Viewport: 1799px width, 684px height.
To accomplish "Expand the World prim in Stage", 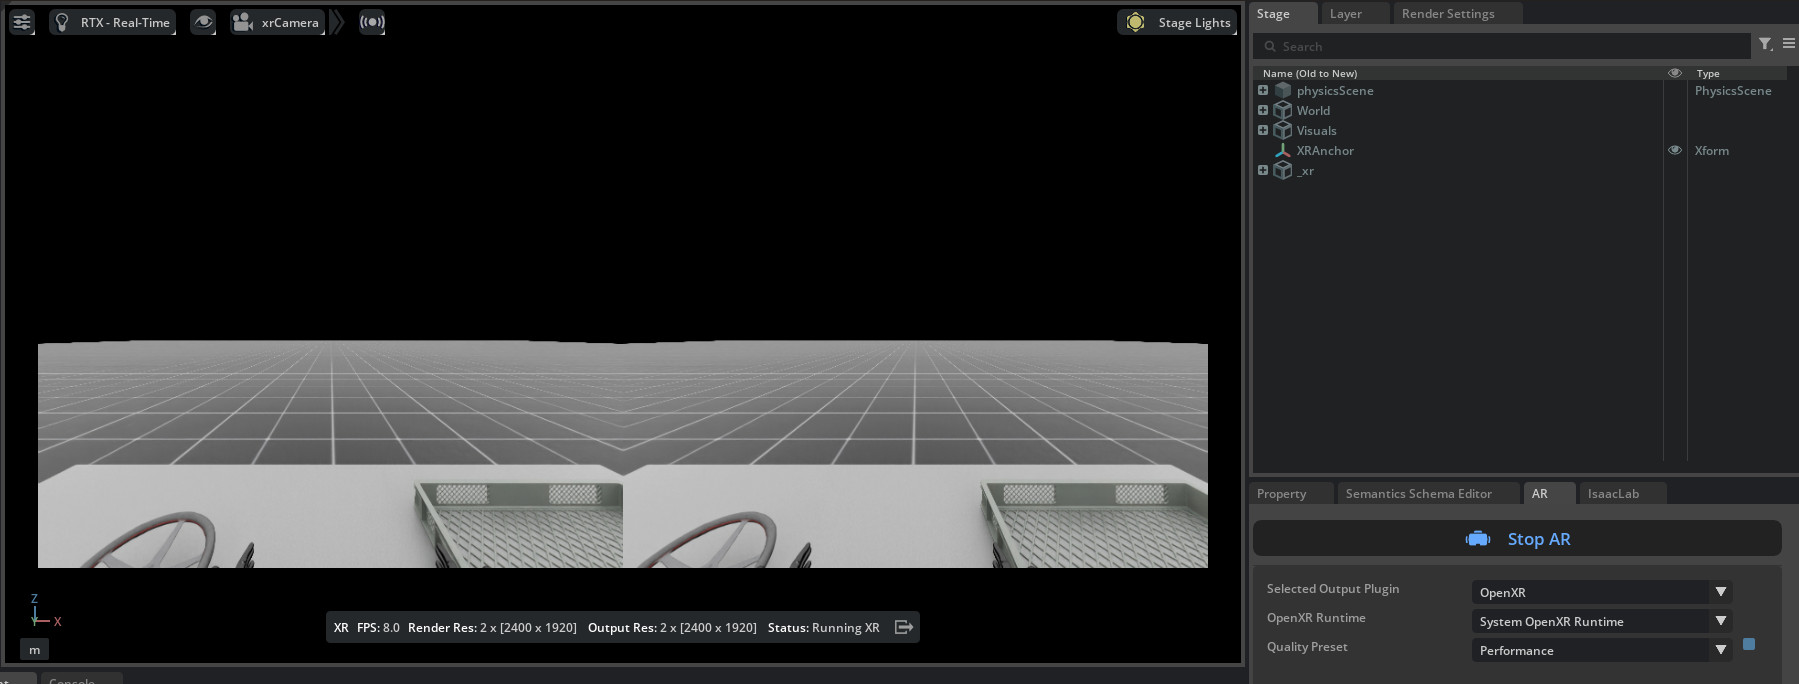I will tap(1263, 110).
